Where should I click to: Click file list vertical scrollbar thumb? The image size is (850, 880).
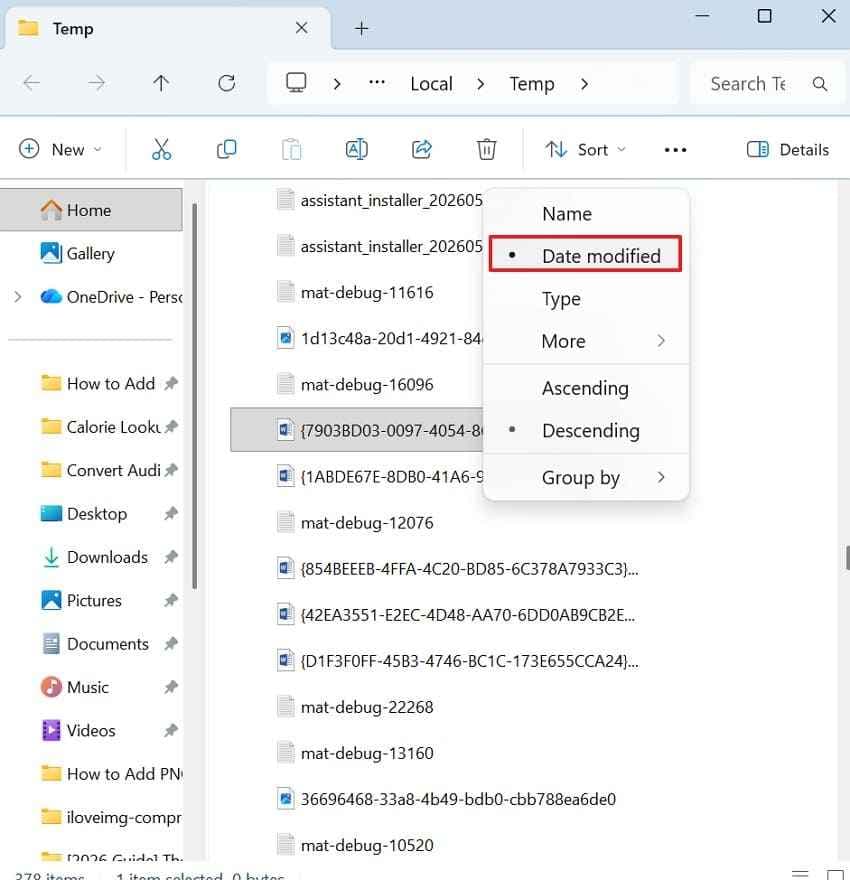(x=847, y=558)
